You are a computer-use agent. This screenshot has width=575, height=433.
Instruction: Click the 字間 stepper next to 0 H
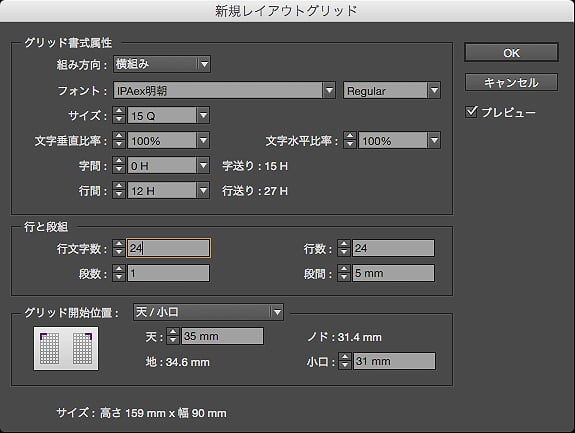[x=119, y=165]
